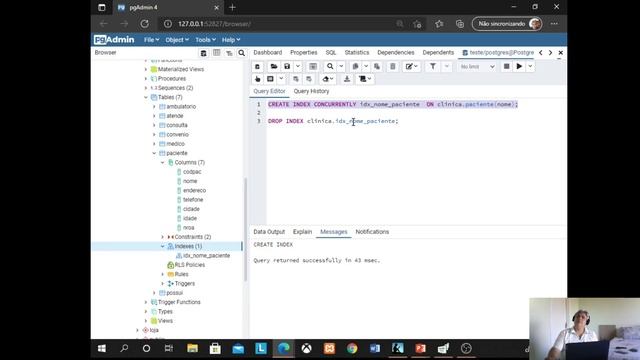Collapse the Tables (7) node
This screenshot has width=640, height=360.
[146, 97]
